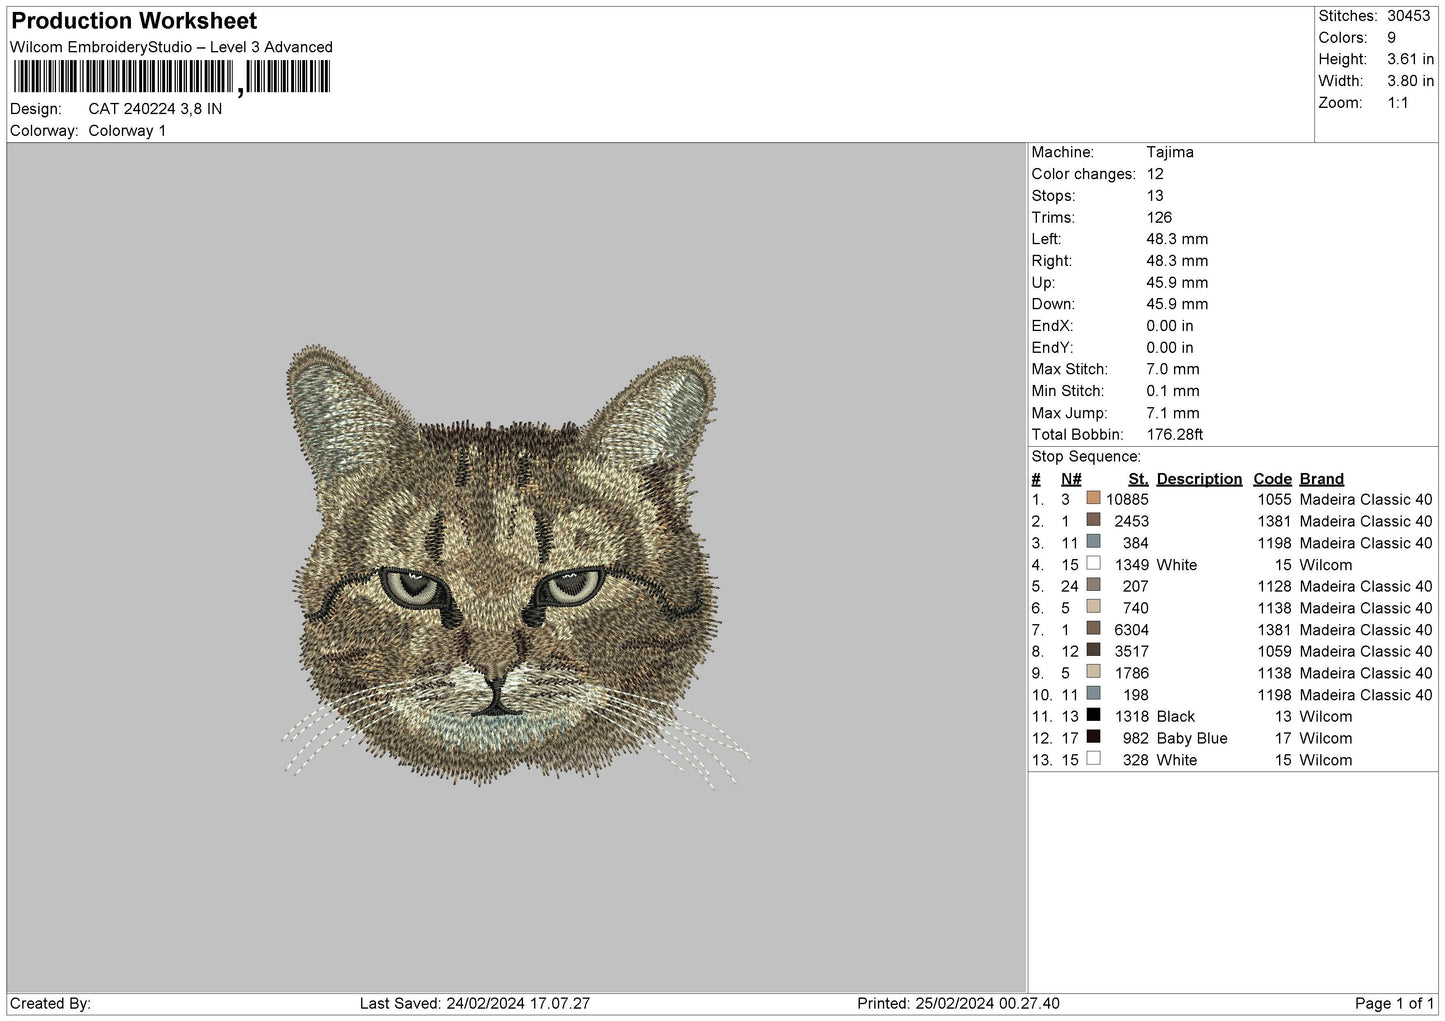Click the swatch in stop row 12 Baby Blue
Viewport: 1445px width, 1021px height.
click(1093, 736)
